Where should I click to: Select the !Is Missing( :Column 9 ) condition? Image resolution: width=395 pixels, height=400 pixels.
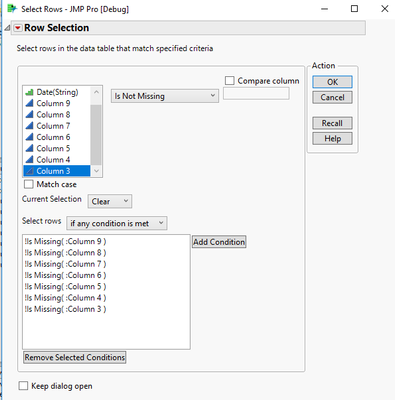pyautogui.click(x=65, y=241)
